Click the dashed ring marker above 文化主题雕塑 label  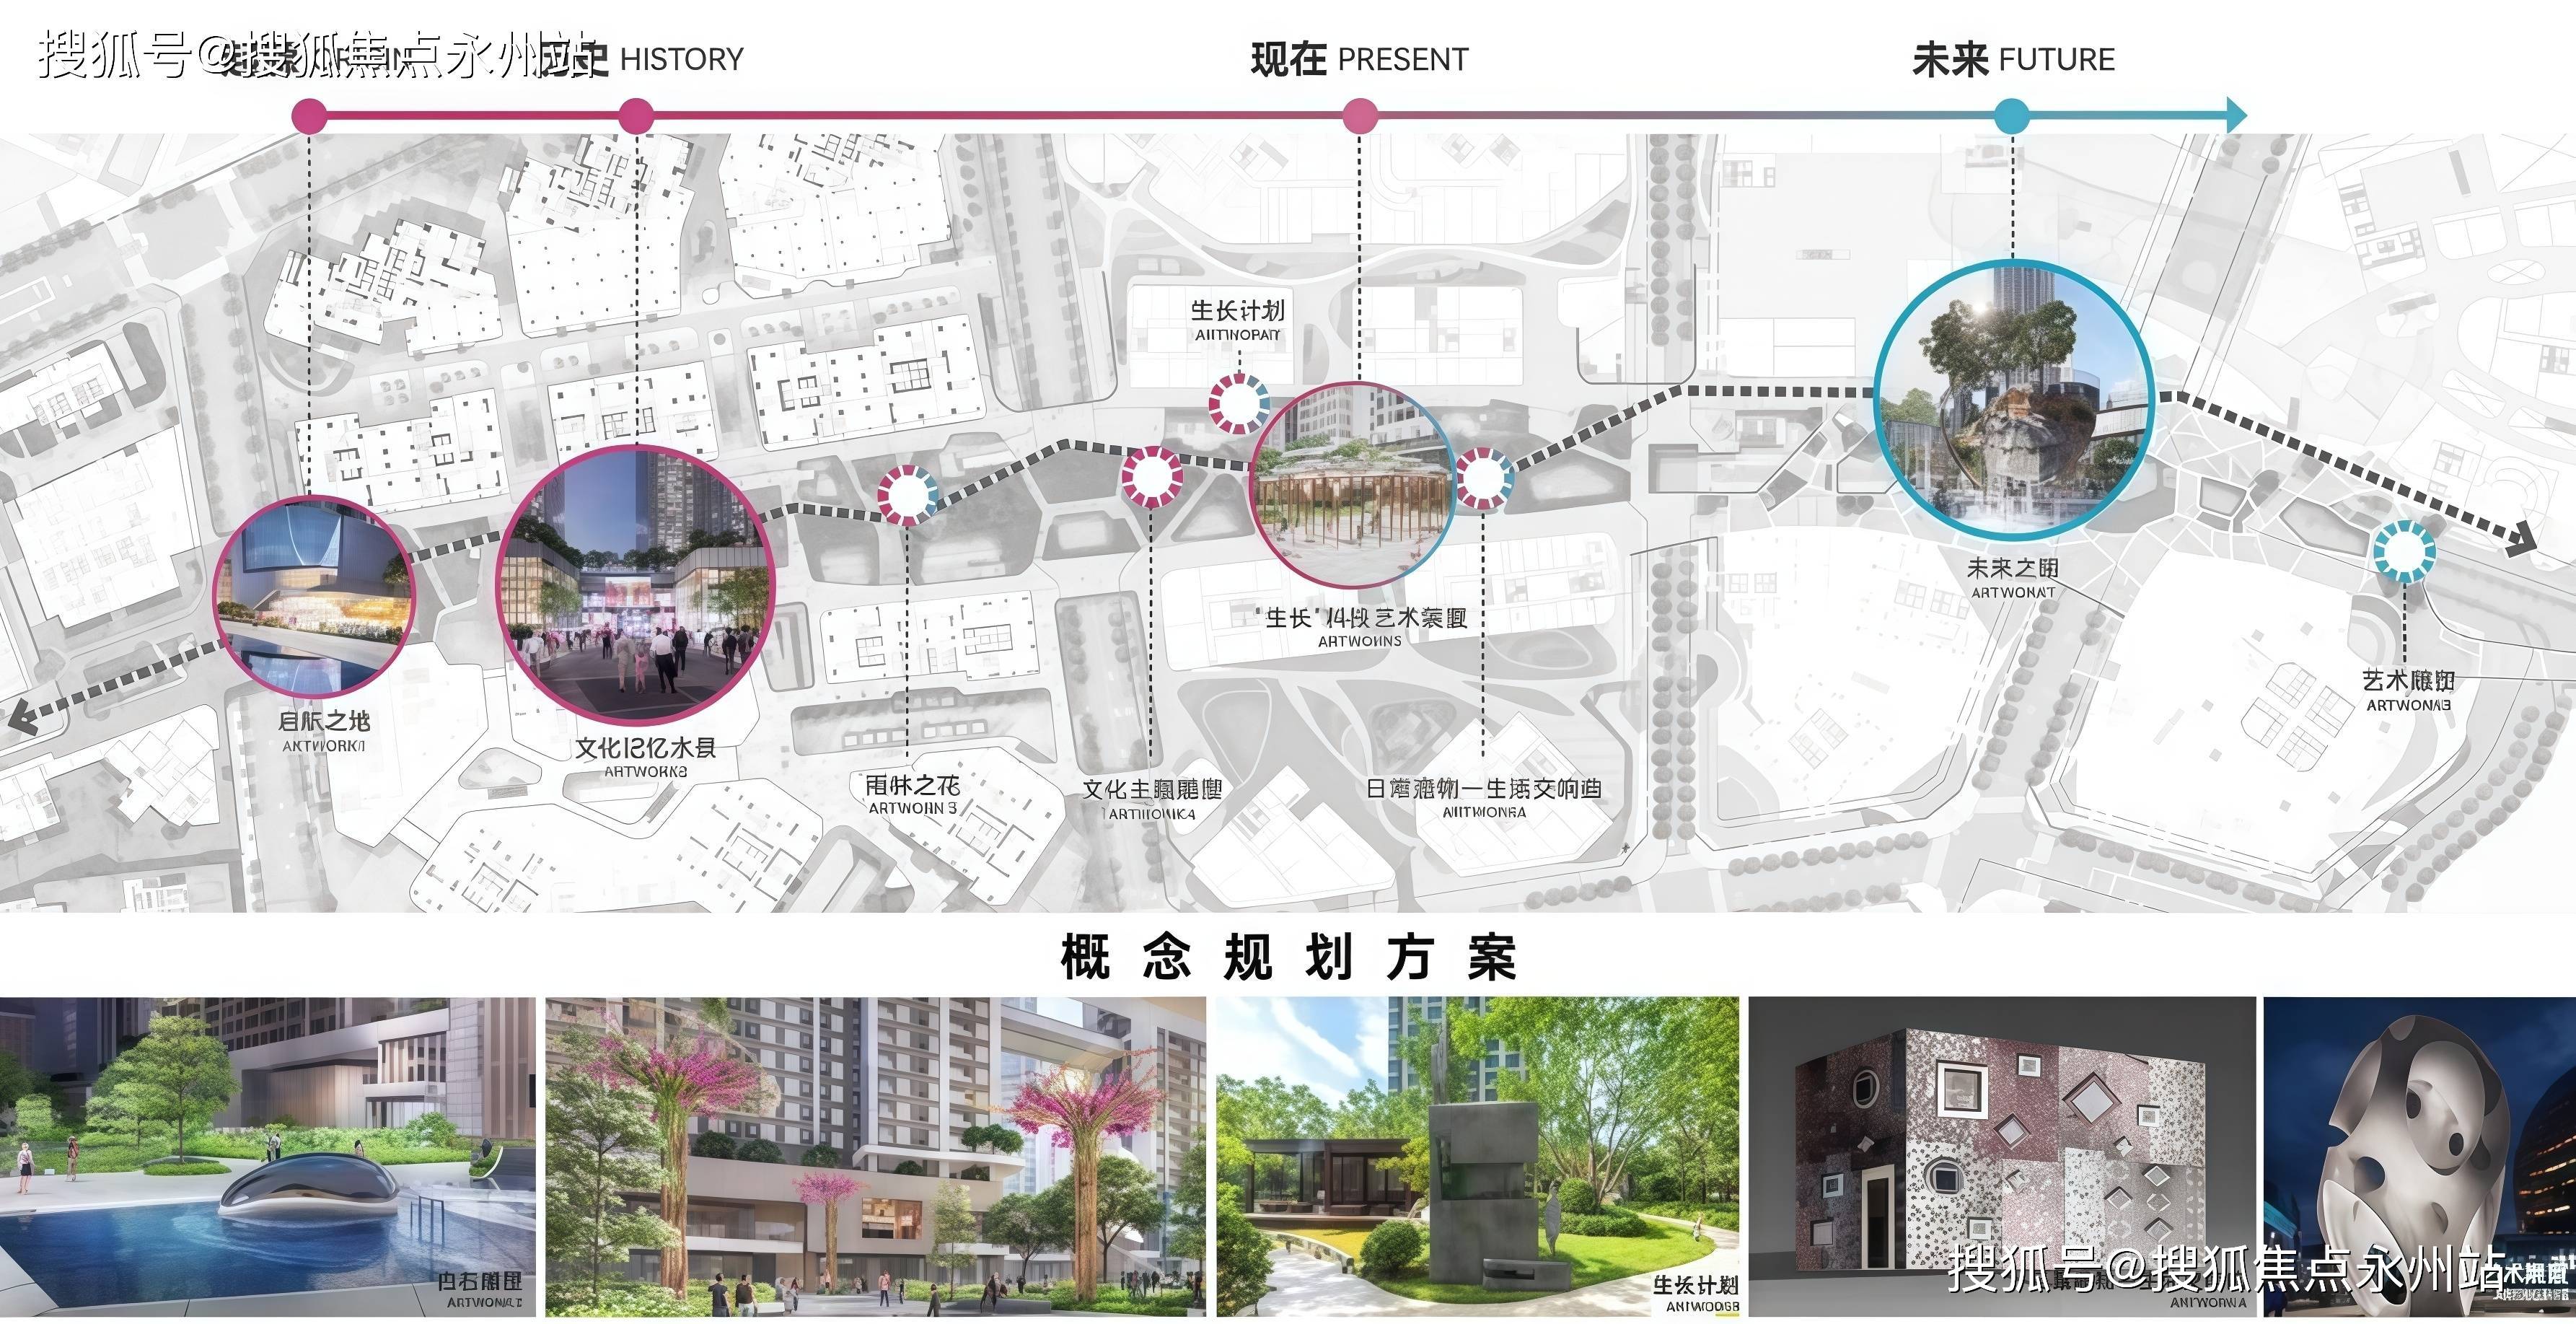1151,476
